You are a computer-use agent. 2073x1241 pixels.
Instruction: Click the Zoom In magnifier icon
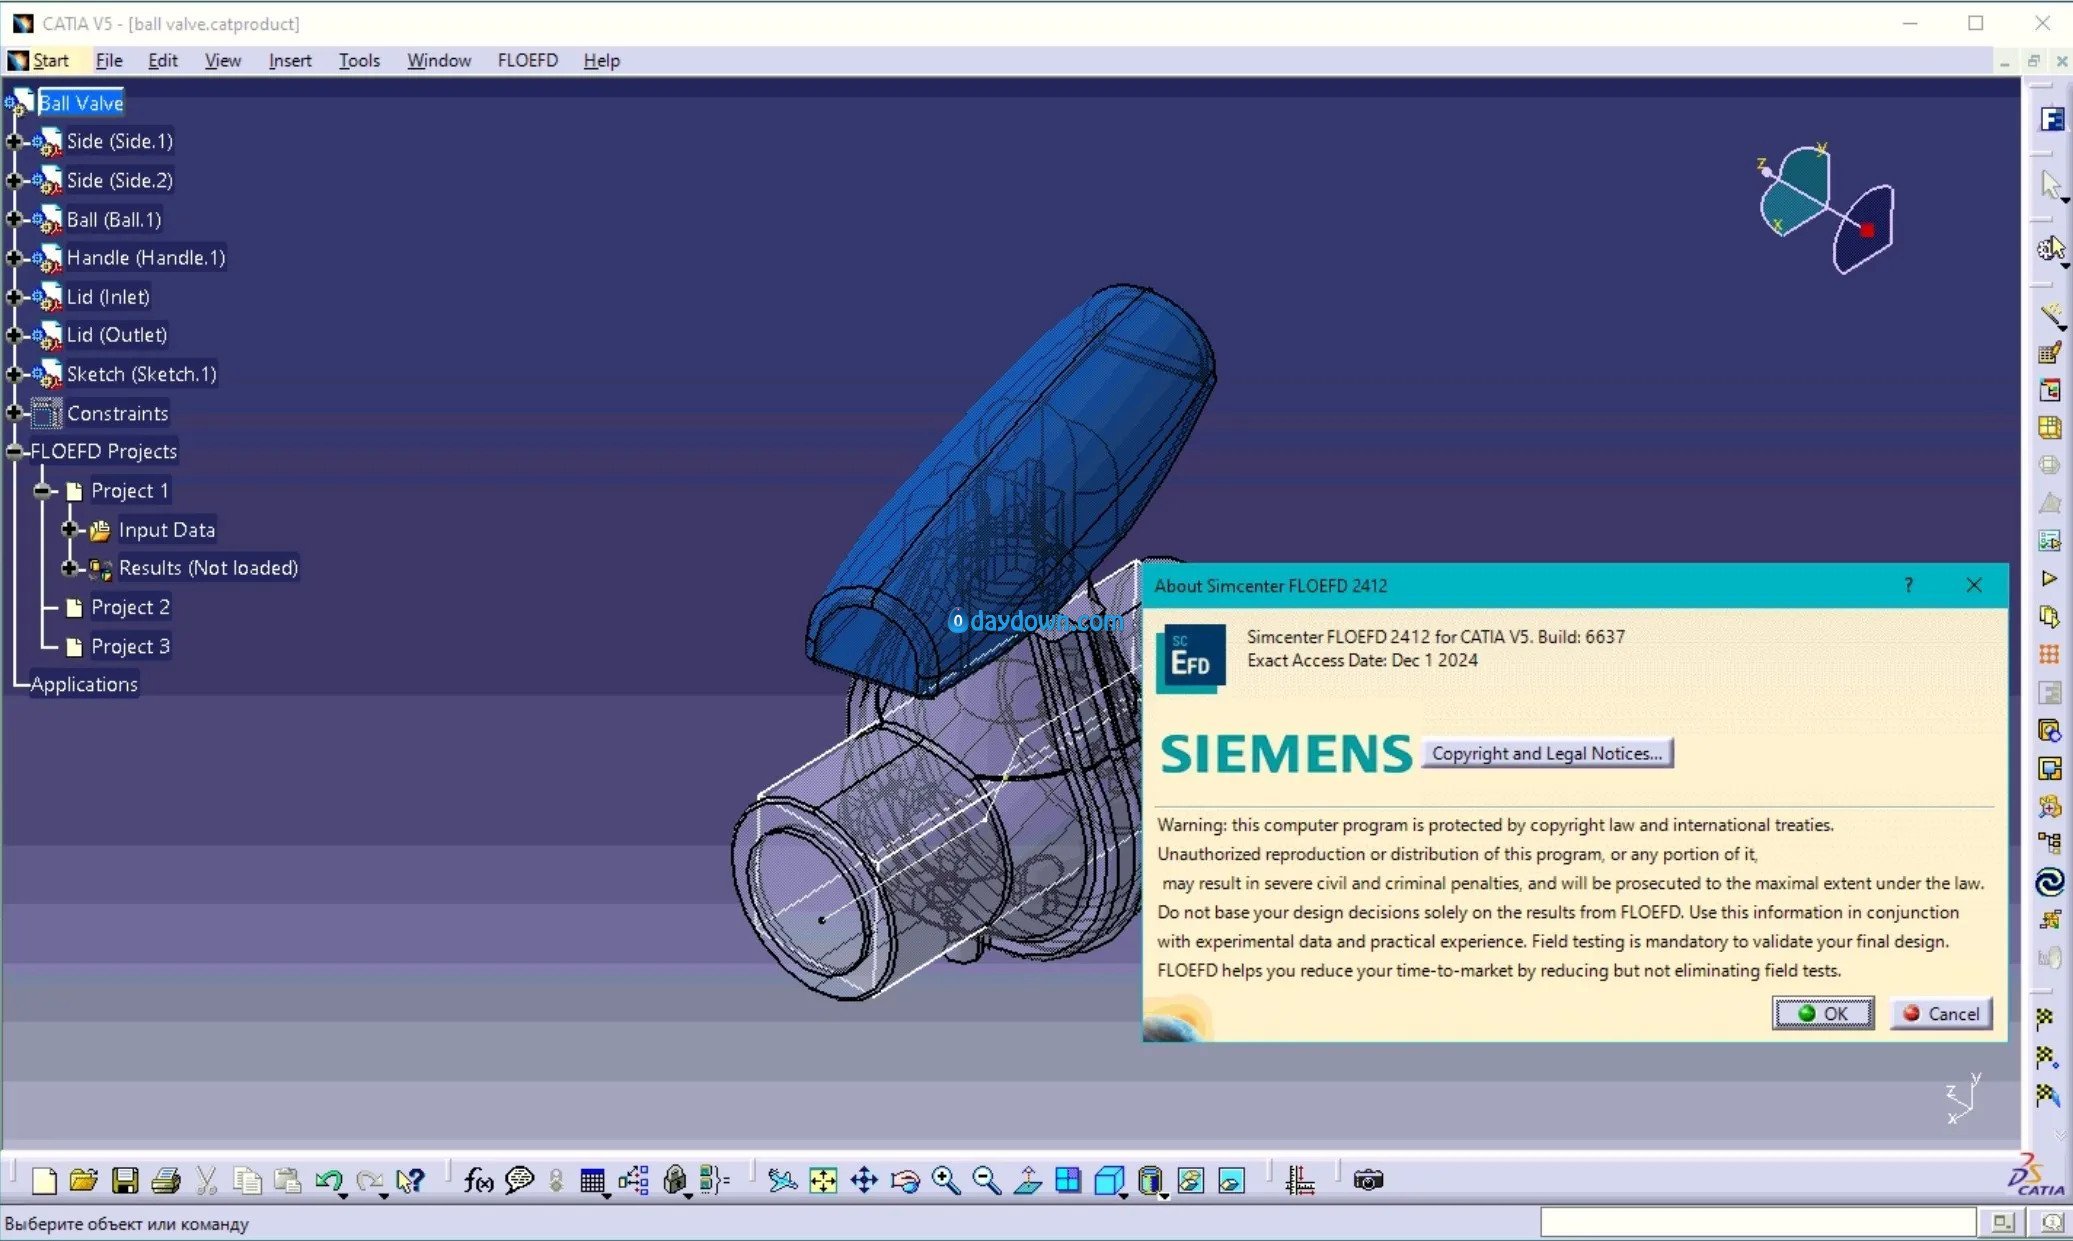click(x=946, y=1181)
